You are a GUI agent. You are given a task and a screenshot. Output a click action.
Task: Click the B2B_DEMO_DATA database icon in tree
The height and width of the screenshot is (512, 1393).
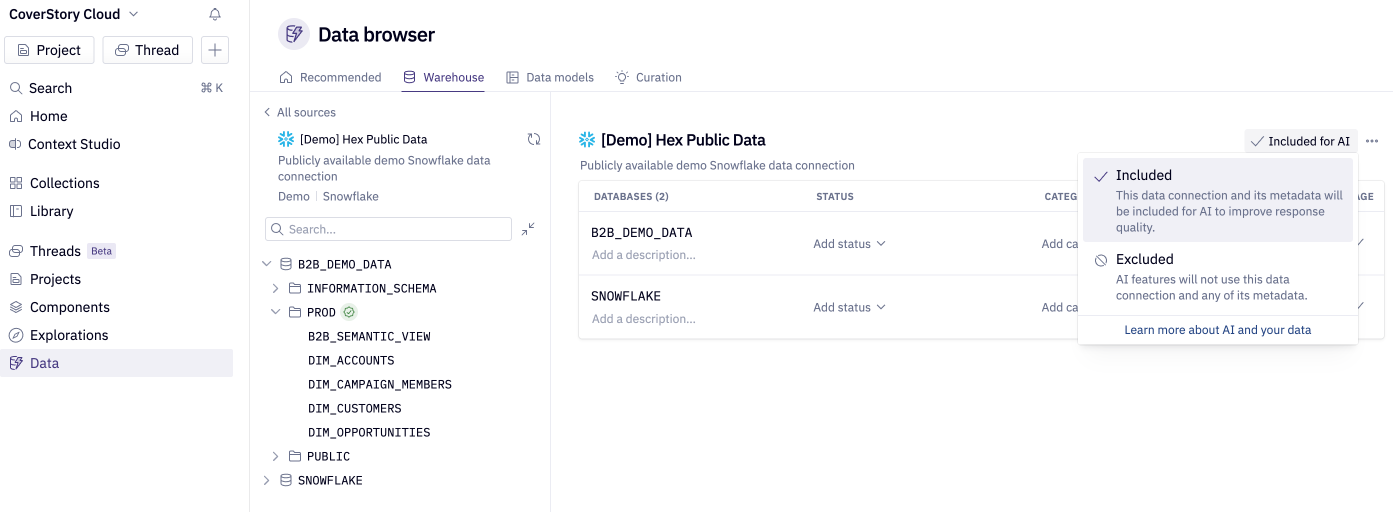286,264
